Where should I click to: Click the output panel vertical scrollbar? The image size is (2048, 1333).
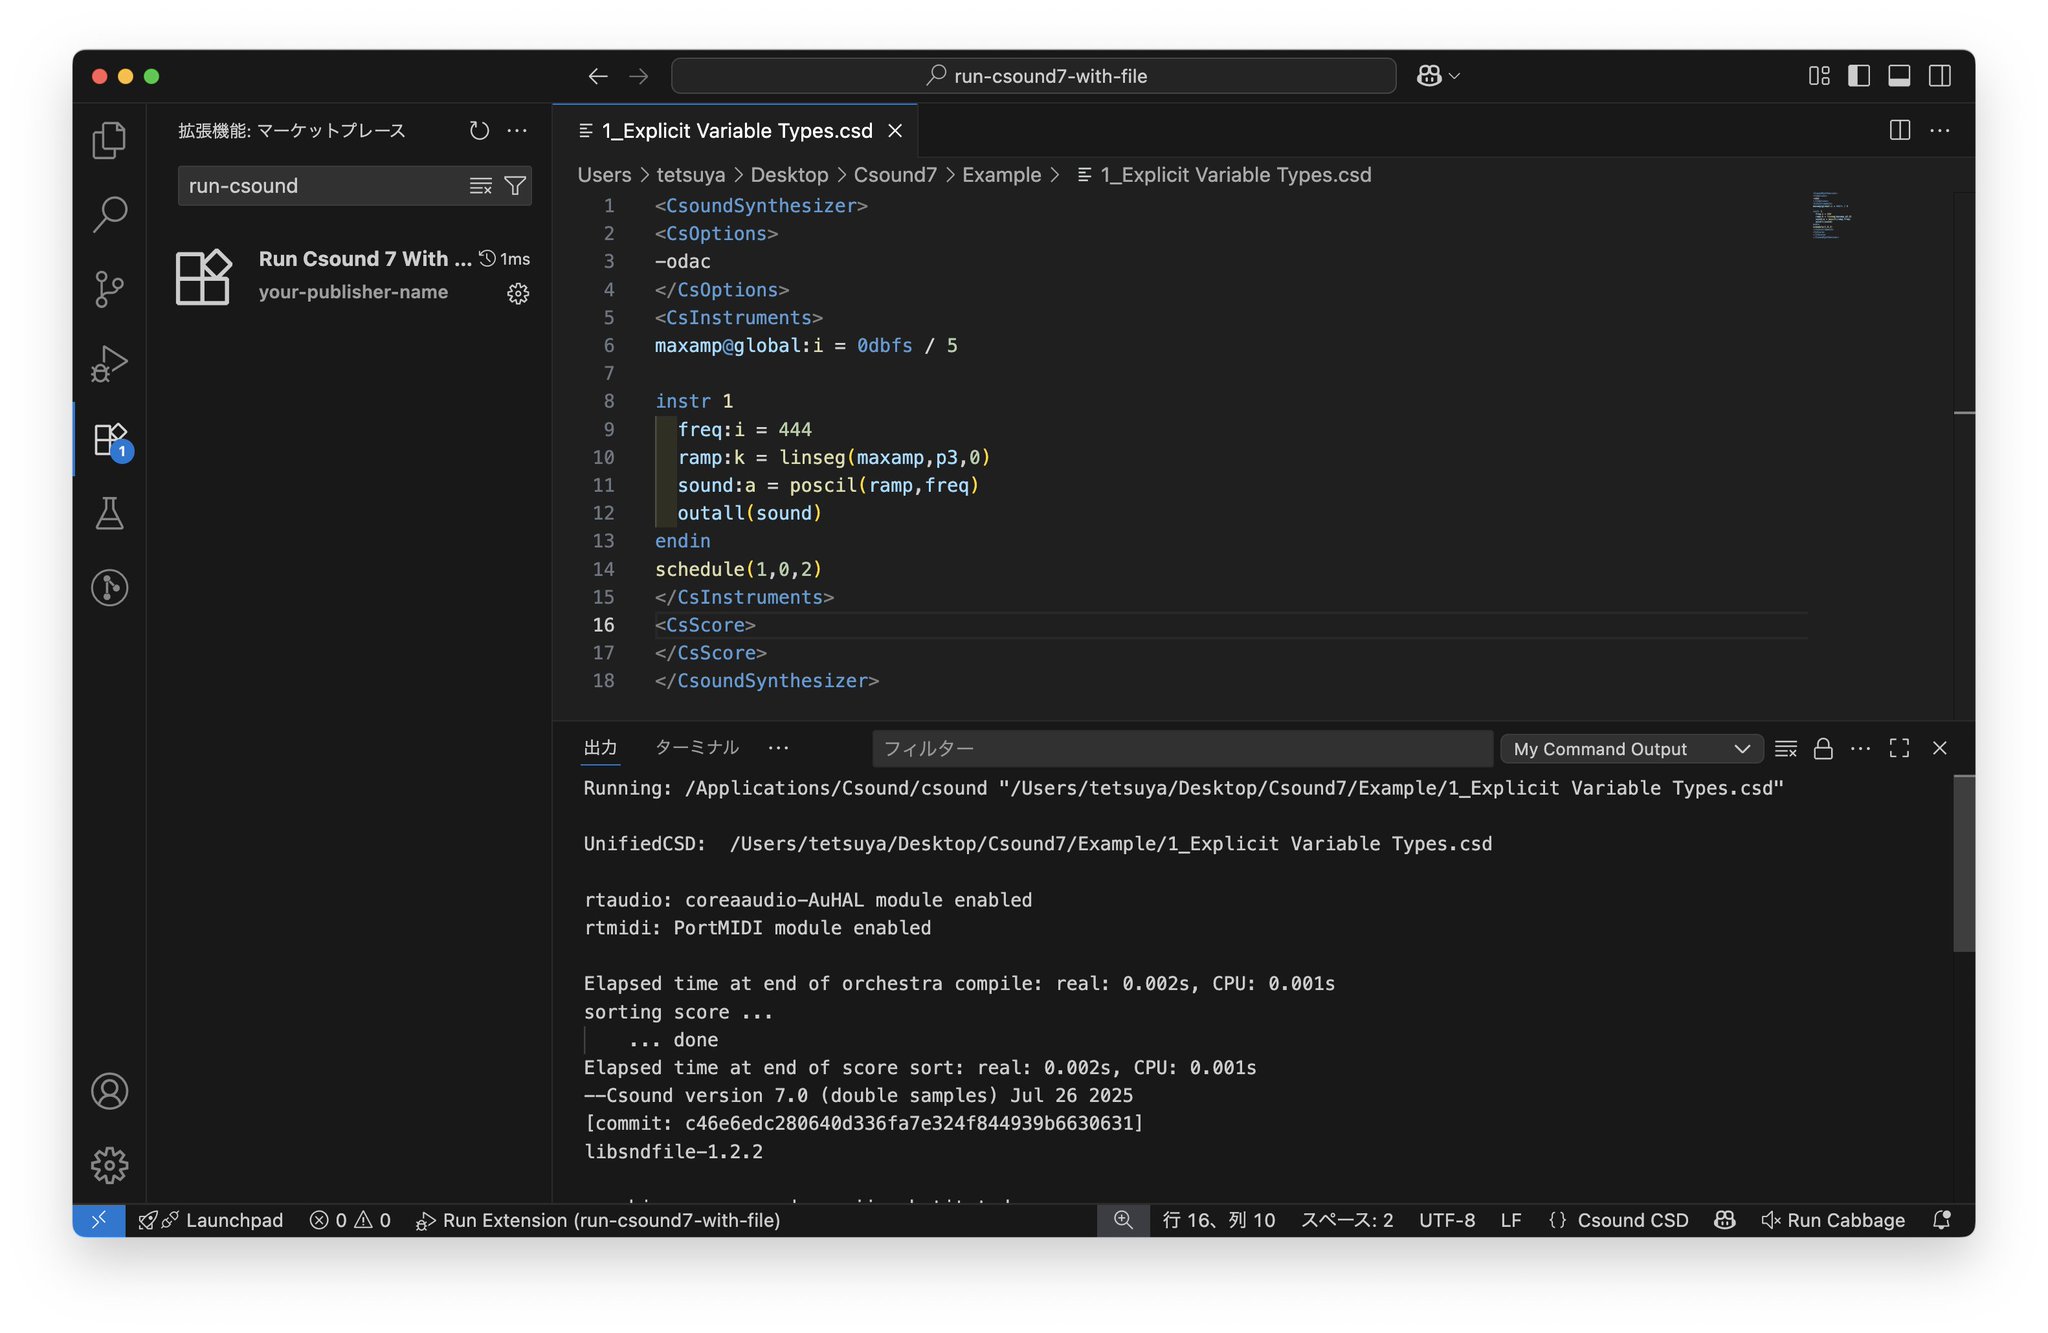click(1964, 863)
